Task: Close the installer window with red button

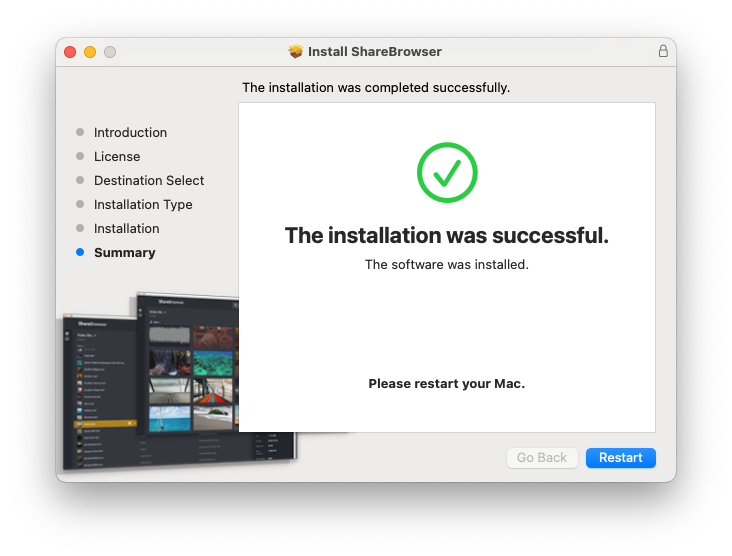Action: 70,52
